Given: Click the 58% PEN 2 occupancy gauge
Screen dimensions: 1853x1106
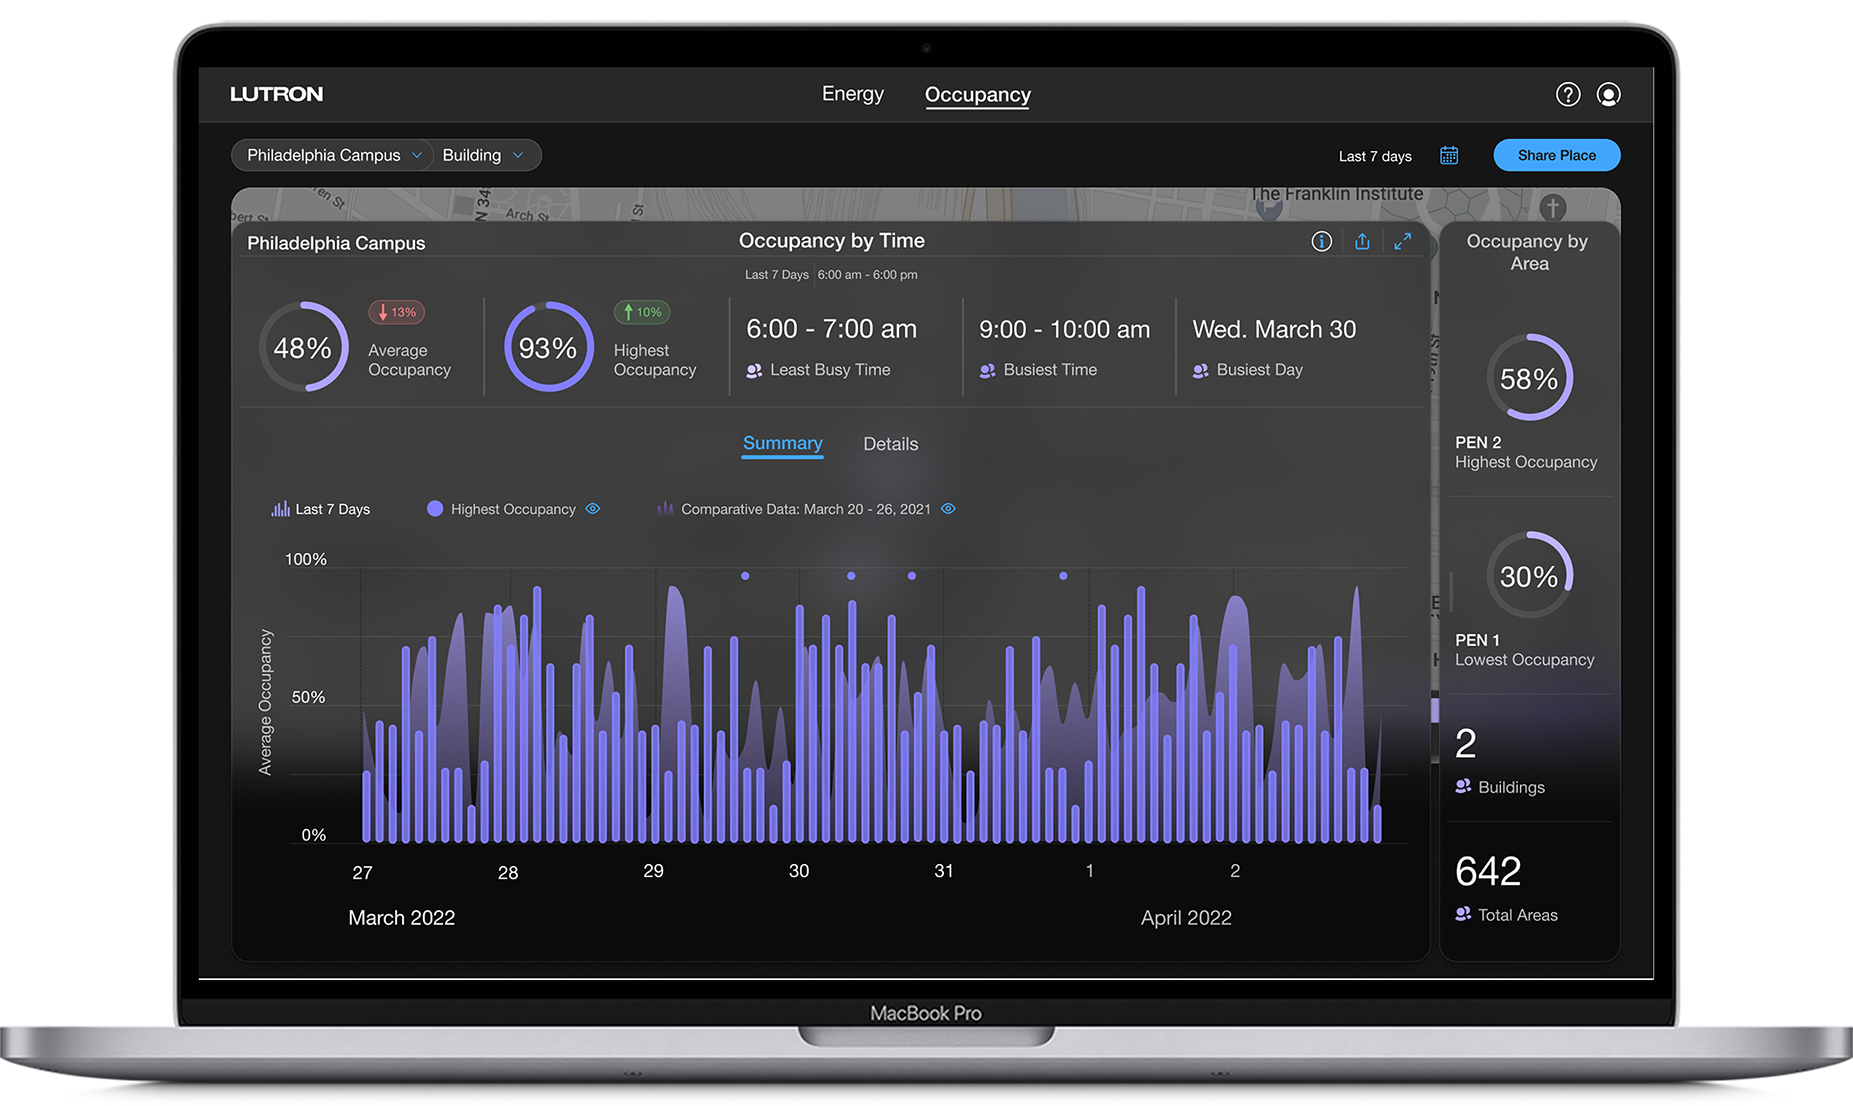Looking at the screenshot, I should click(1529, 378).
